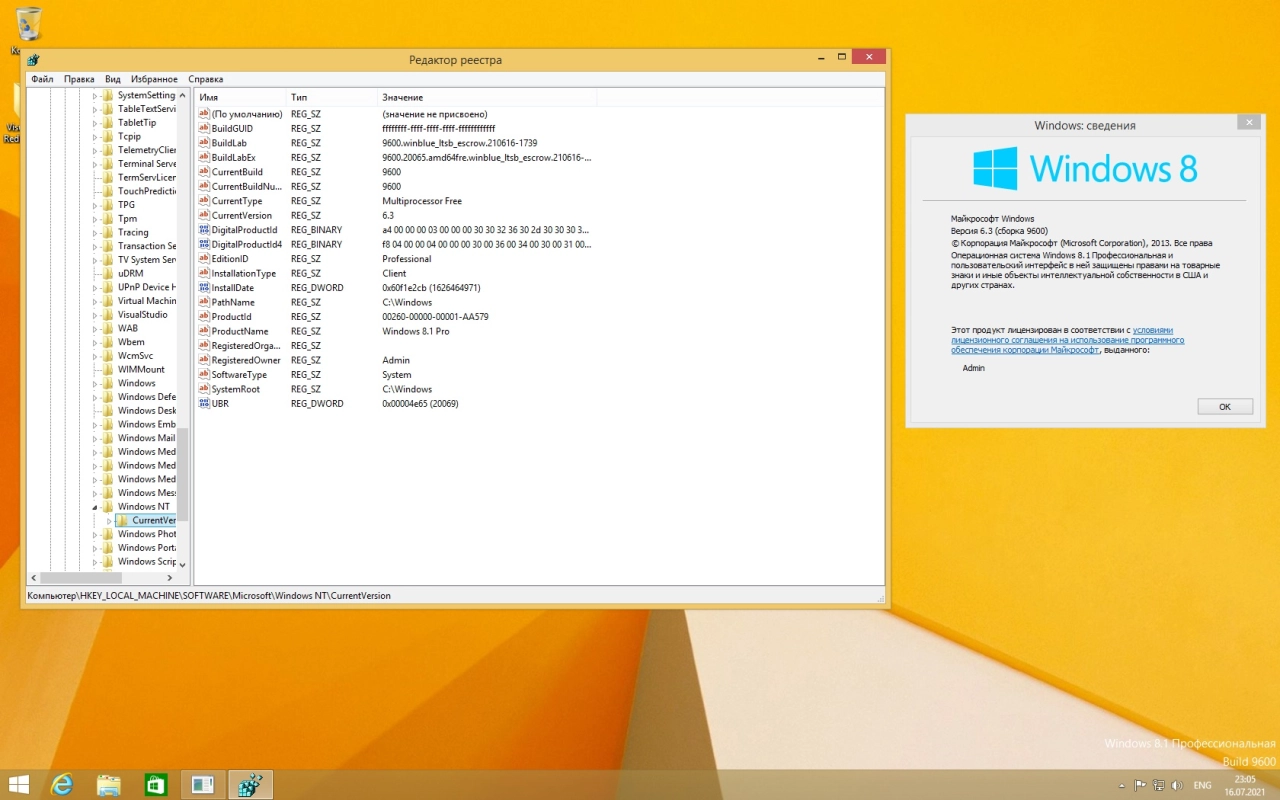Image resolution: width=1280 pixels, height=800 pixels.
Task: Click the DigitalProductId binary value icon
Action: click(x=204, y=230)
